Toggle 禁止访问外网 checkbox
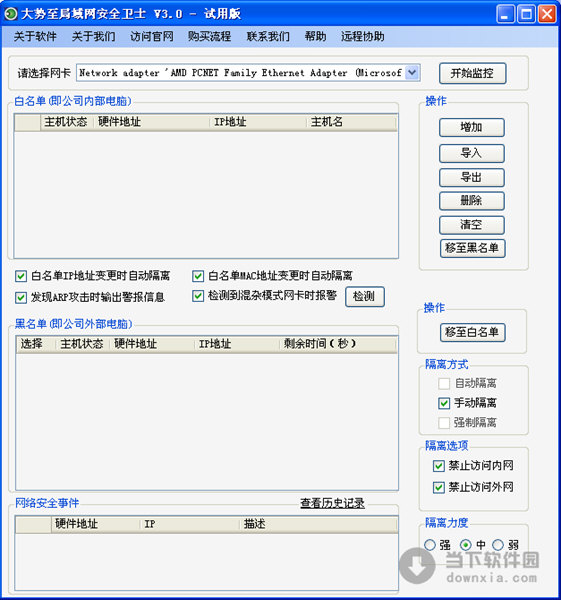The image size is (561, 600). pyautogui.click(x=439, y=487)
